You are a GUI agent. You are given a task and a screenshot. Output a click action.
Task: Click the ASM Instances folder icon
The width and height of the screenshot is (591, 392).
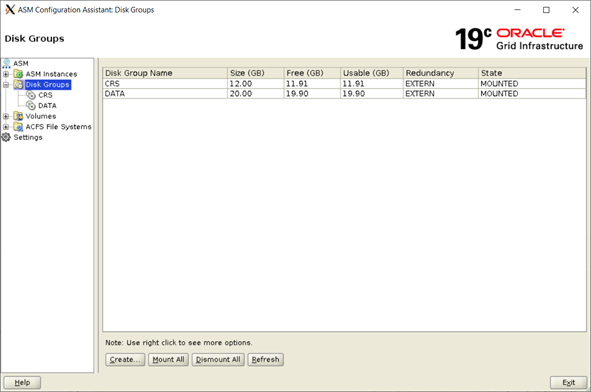coord(18,74)
